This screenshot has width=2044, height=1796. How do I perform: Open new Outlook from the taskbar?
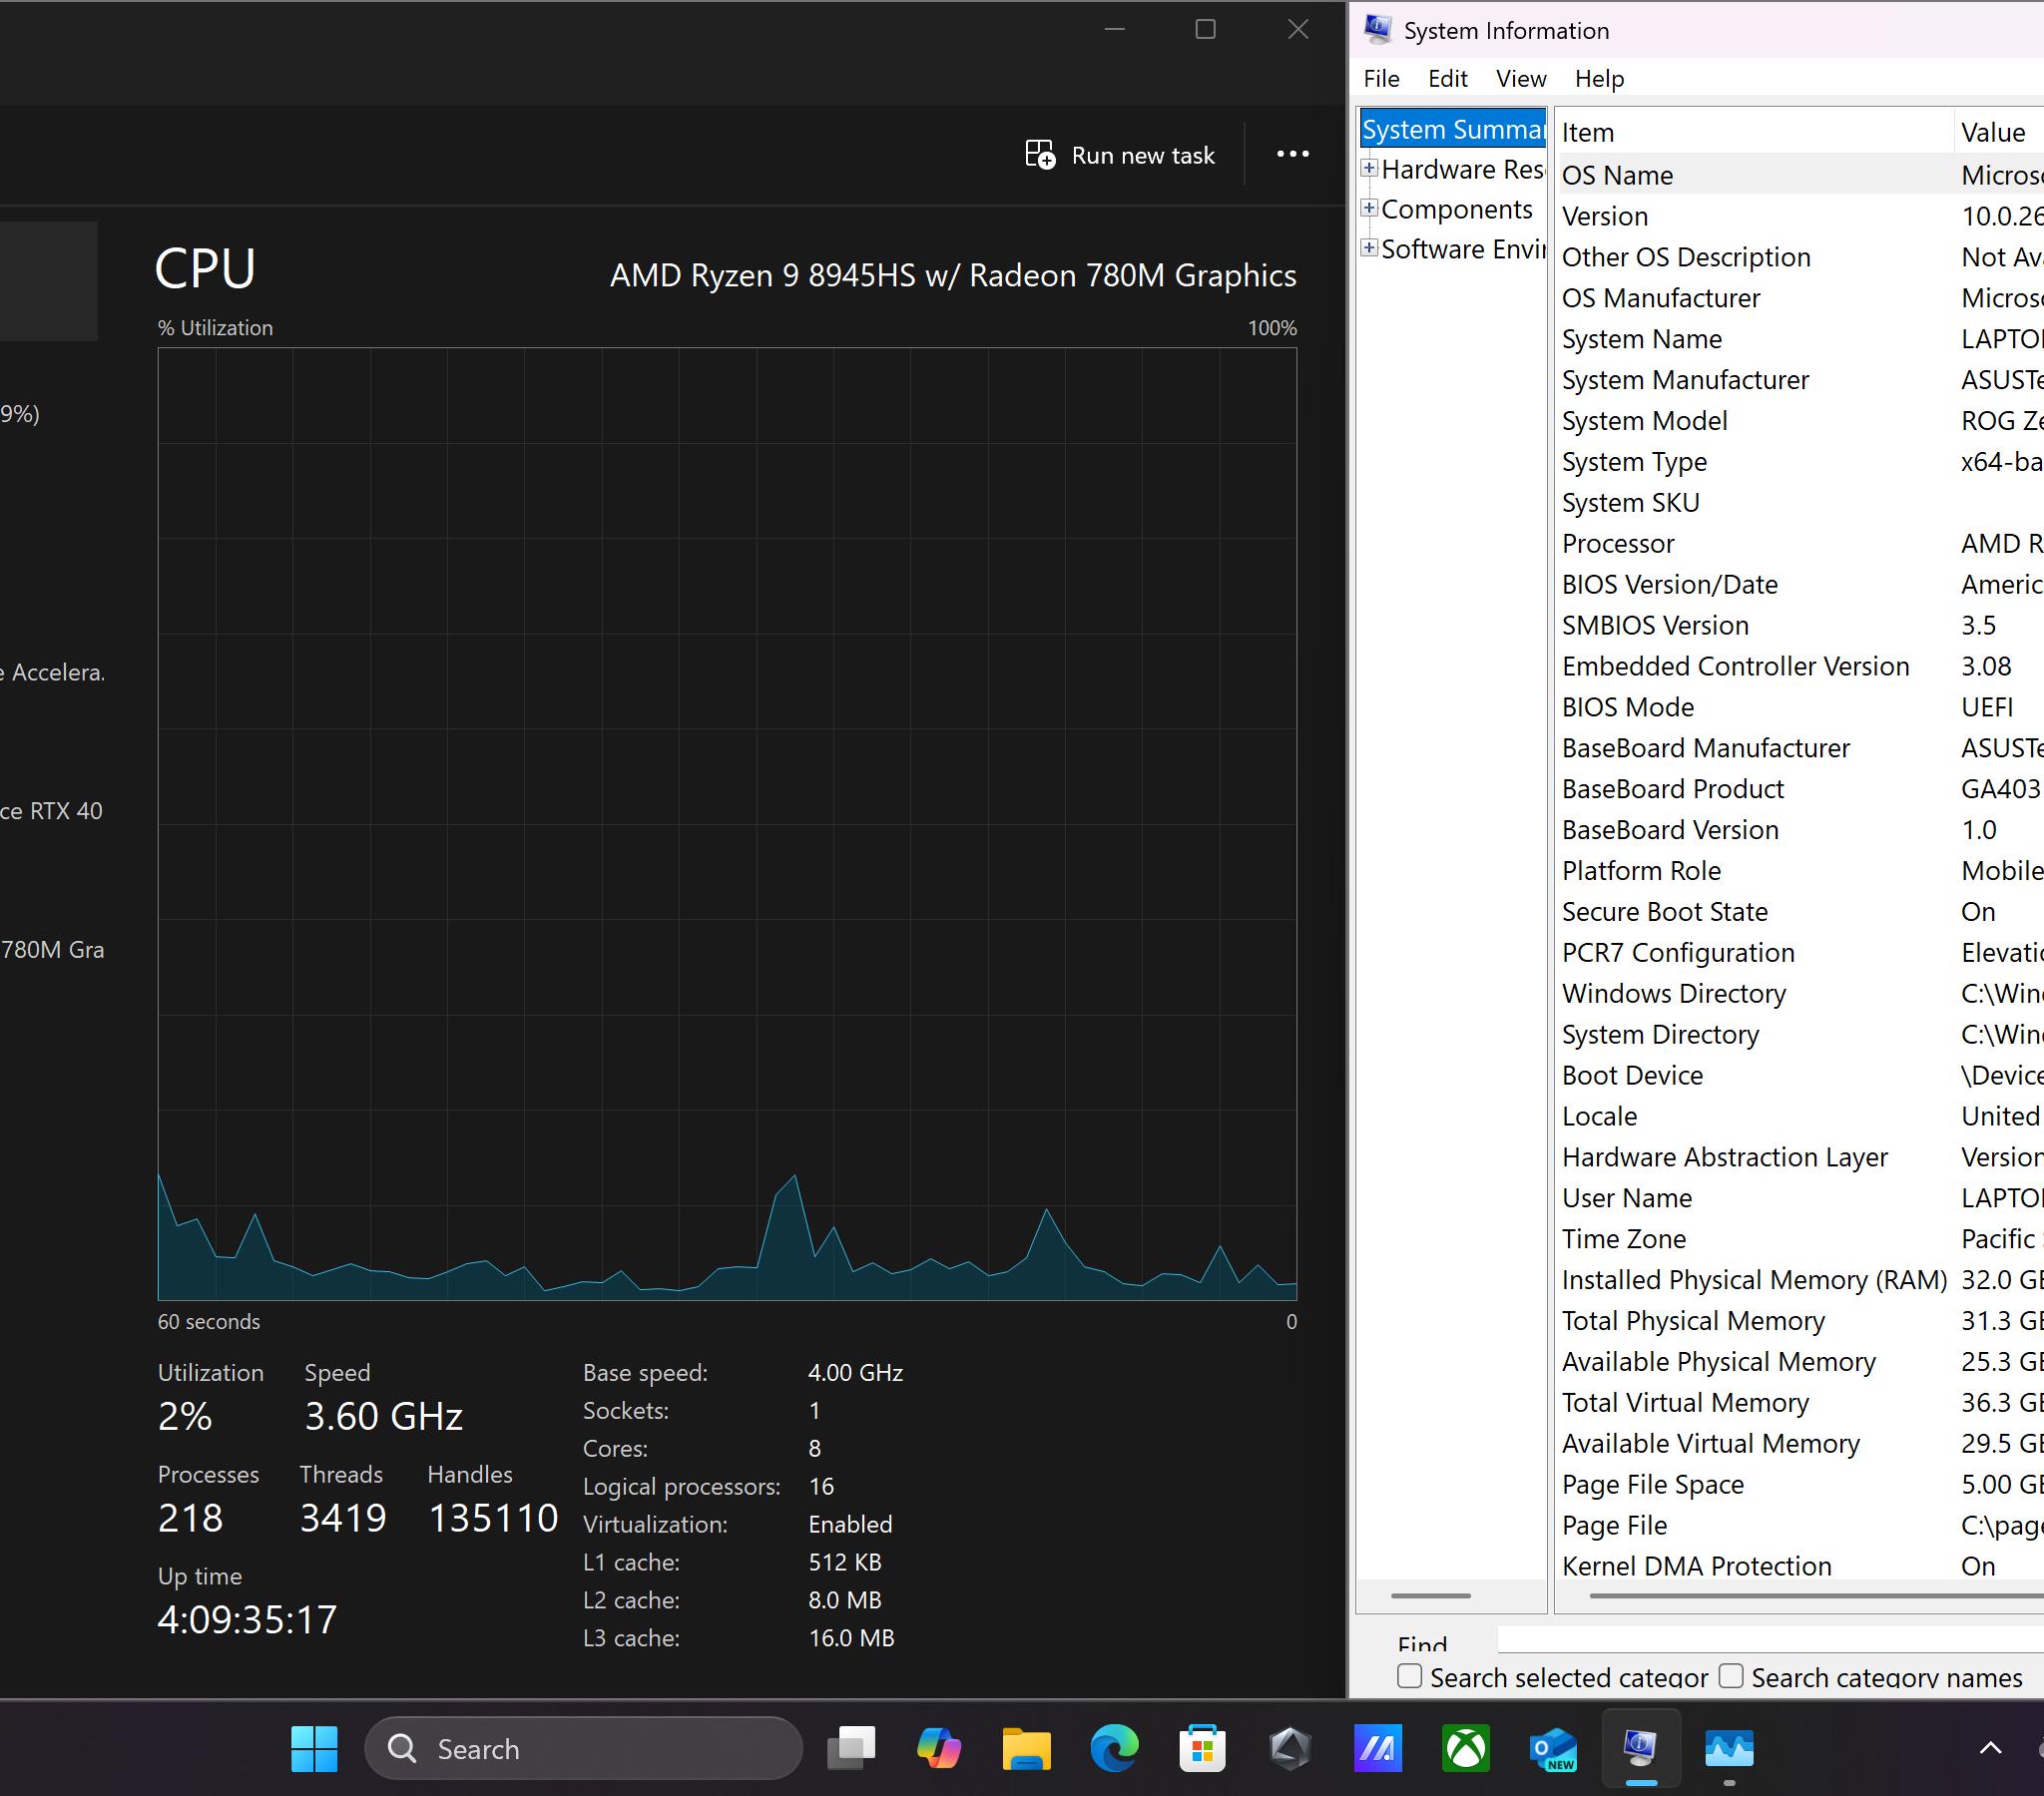coord(1553,1748)
